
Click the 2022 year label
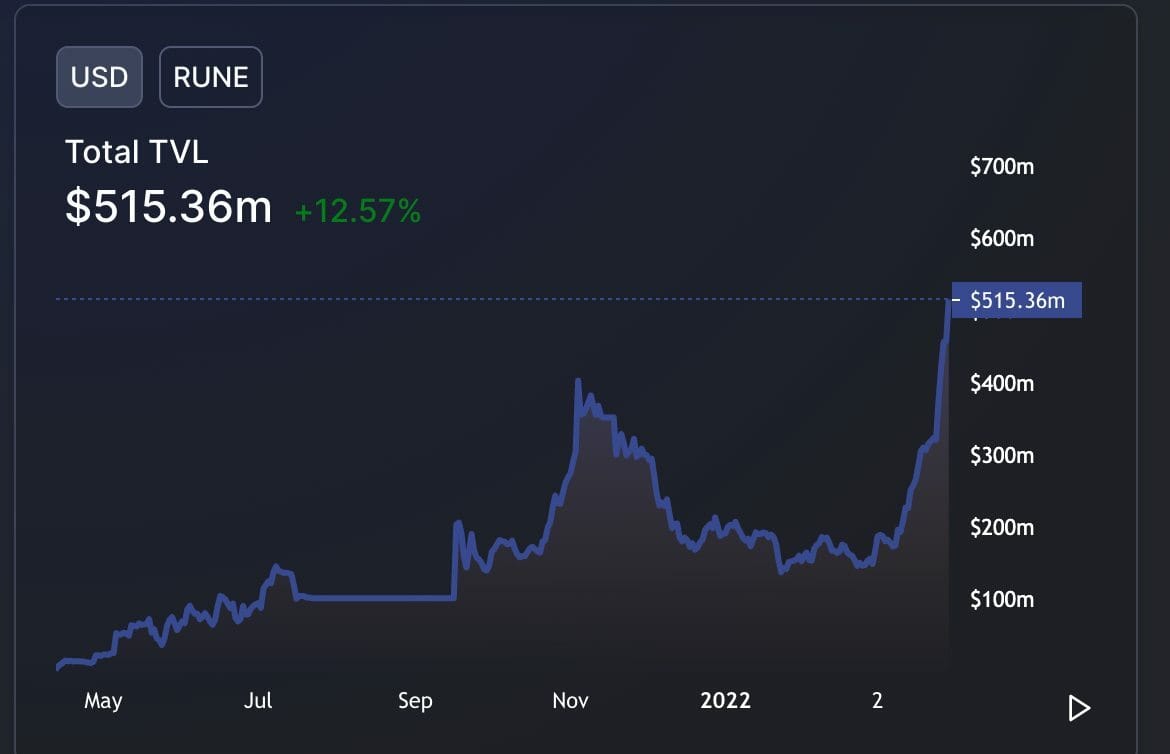tap(725, 700)
